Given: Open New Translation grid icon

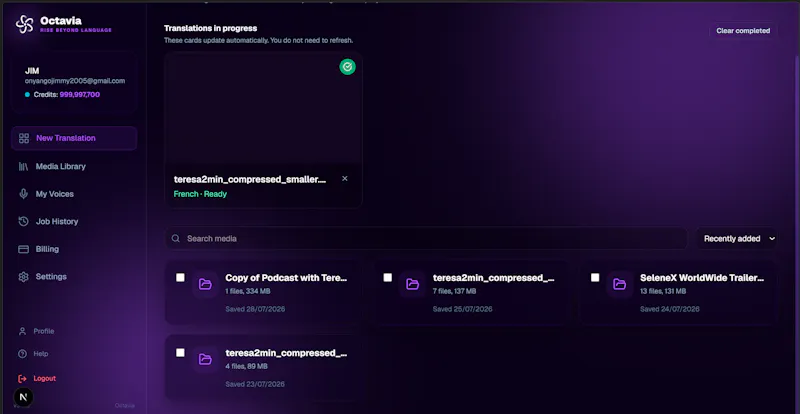Looking at the screenshot, I should [x=23, y=138].
